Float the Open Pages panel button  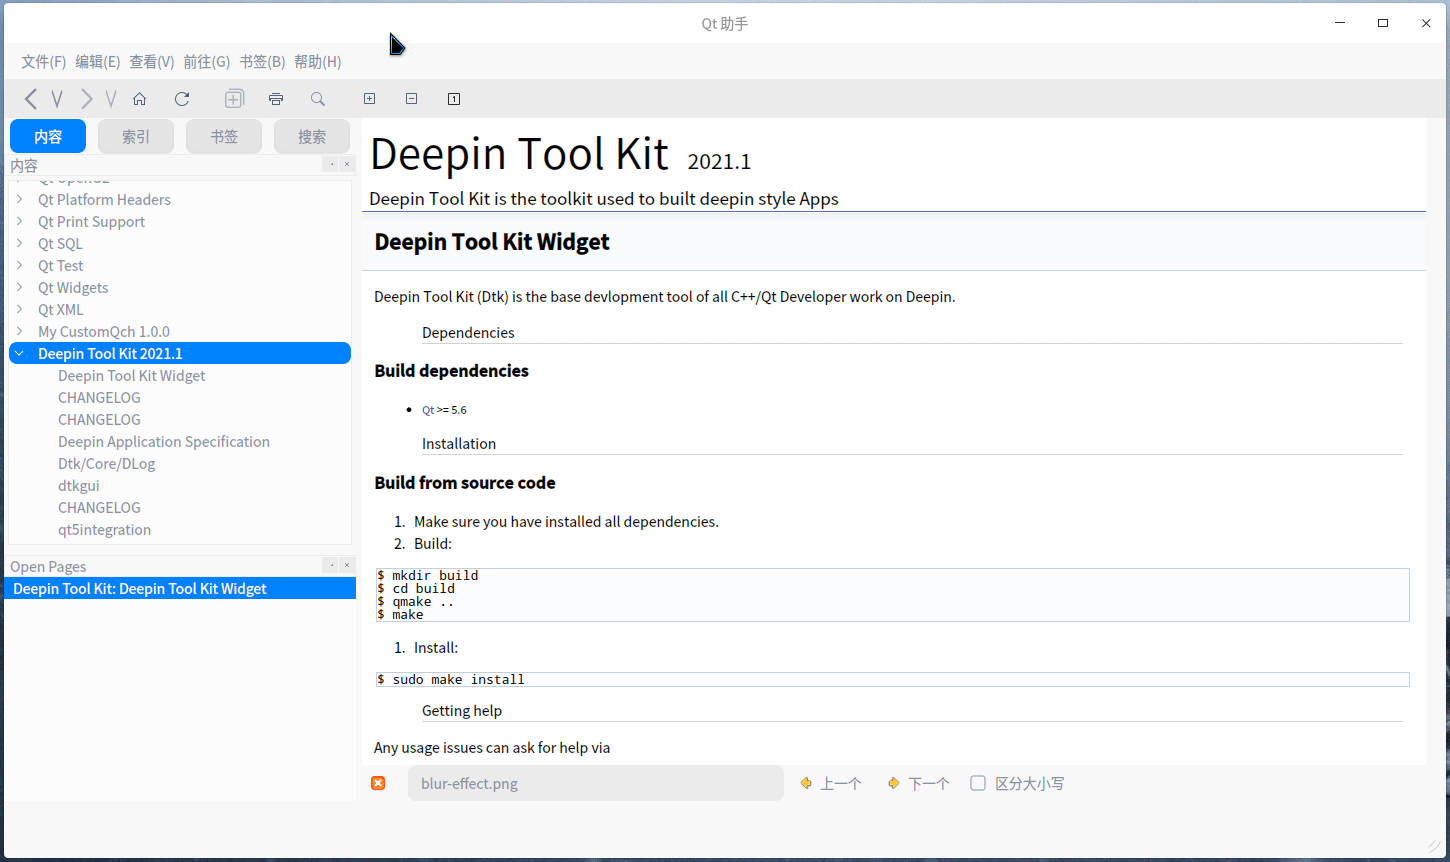pos(331,565)
